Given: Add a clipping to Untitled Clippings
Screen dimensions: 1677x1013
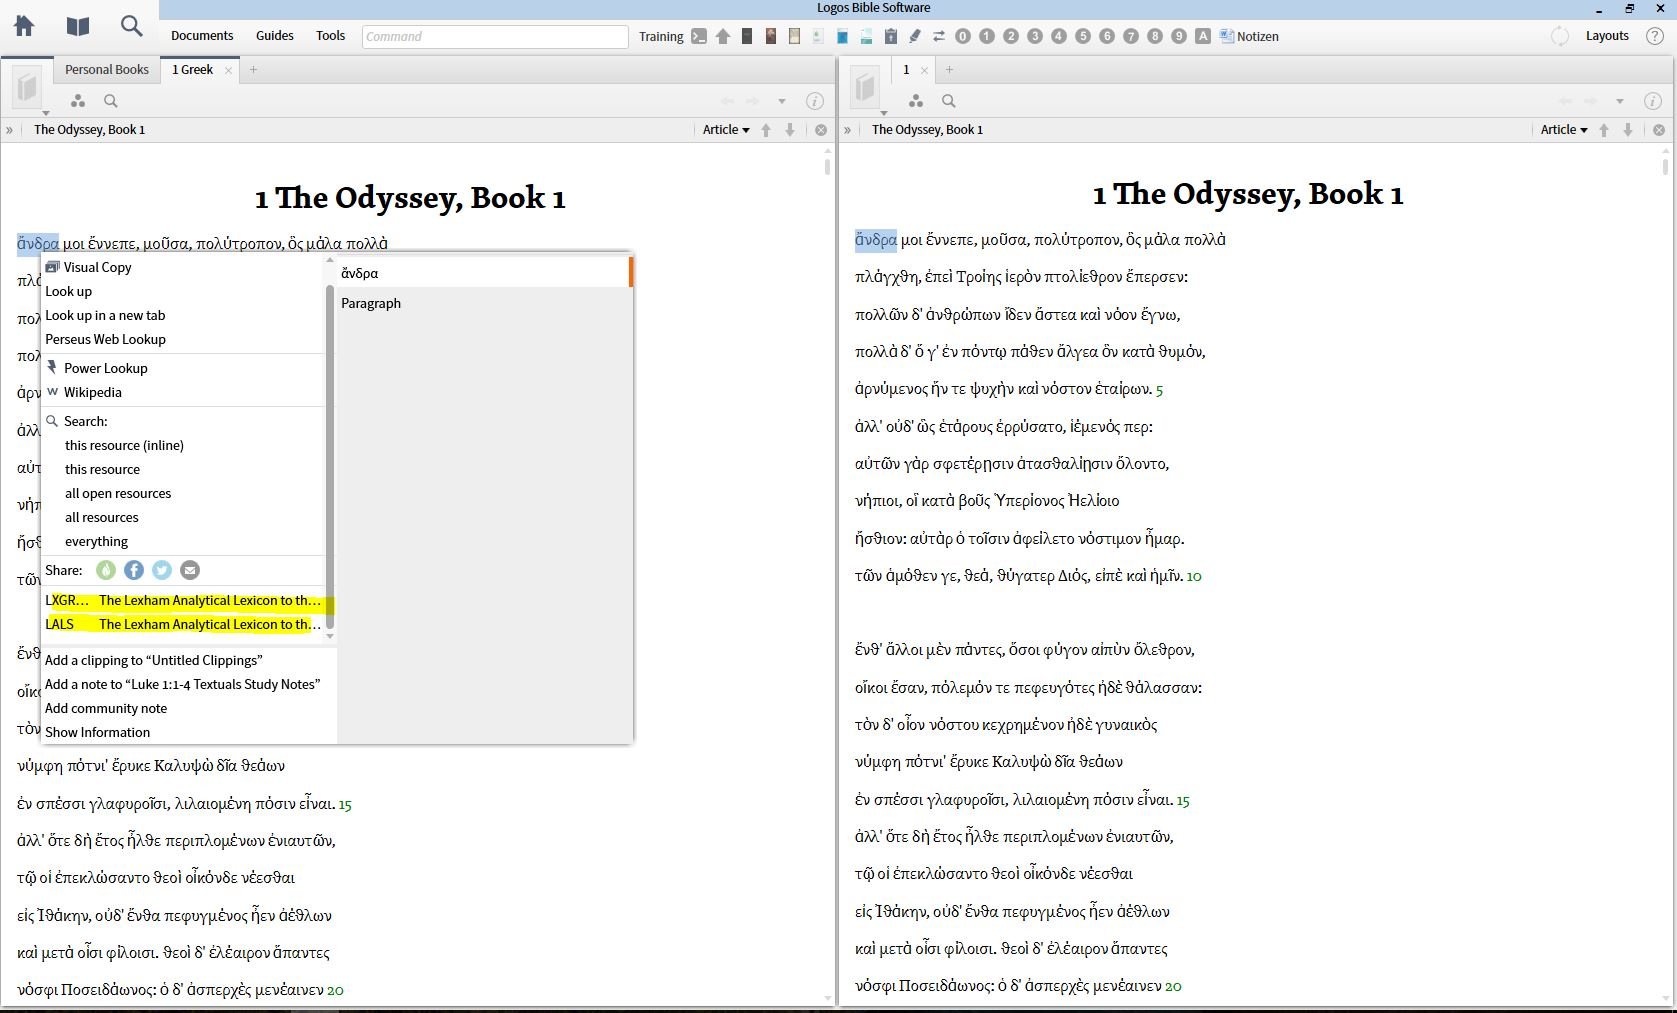Looking at the screenshot, I should [154, 660].
